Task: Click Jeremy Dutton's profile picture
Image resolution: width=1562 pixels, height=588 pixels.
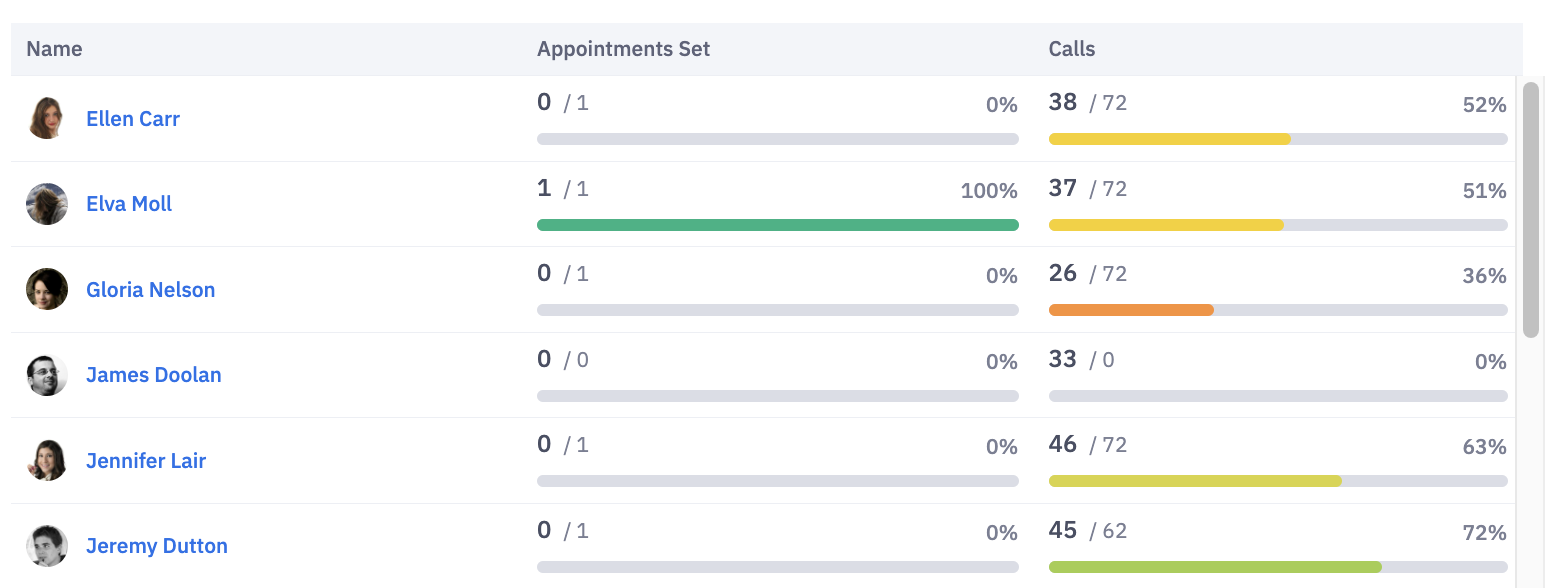Action: pyautogui.click(x=46, y=546)
